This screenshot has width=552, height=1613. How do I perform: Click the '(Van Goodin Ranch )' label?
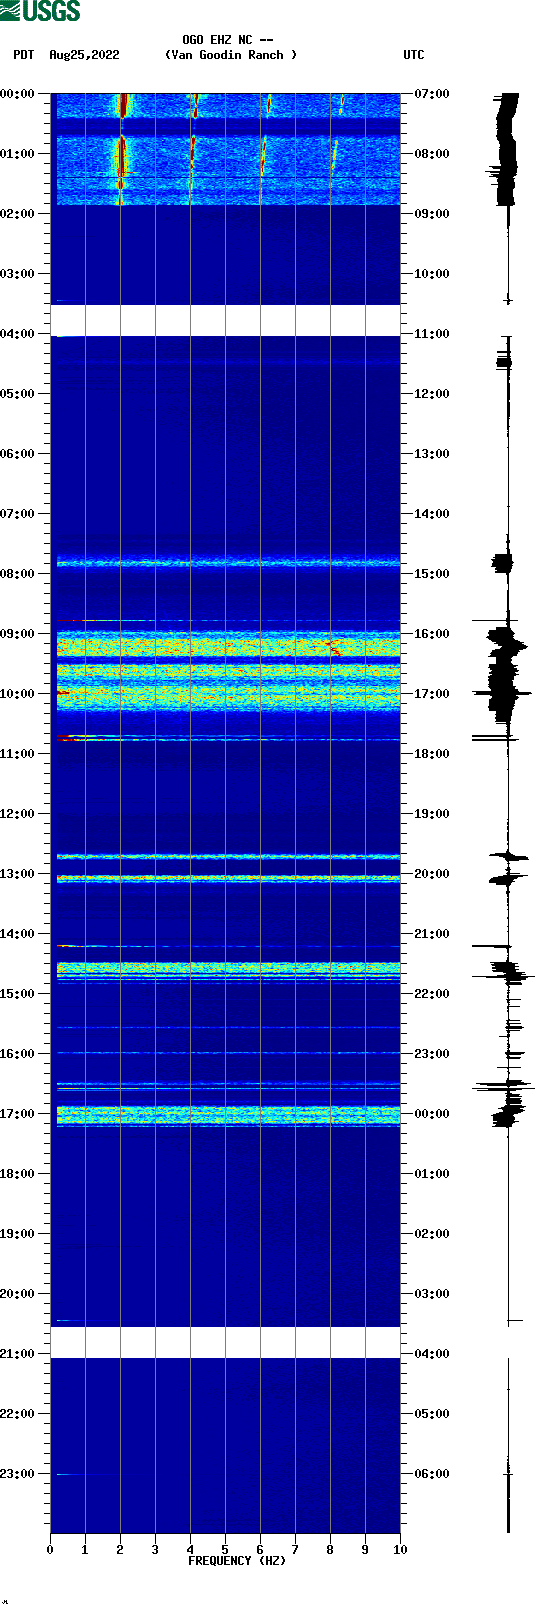click(231, 55)
